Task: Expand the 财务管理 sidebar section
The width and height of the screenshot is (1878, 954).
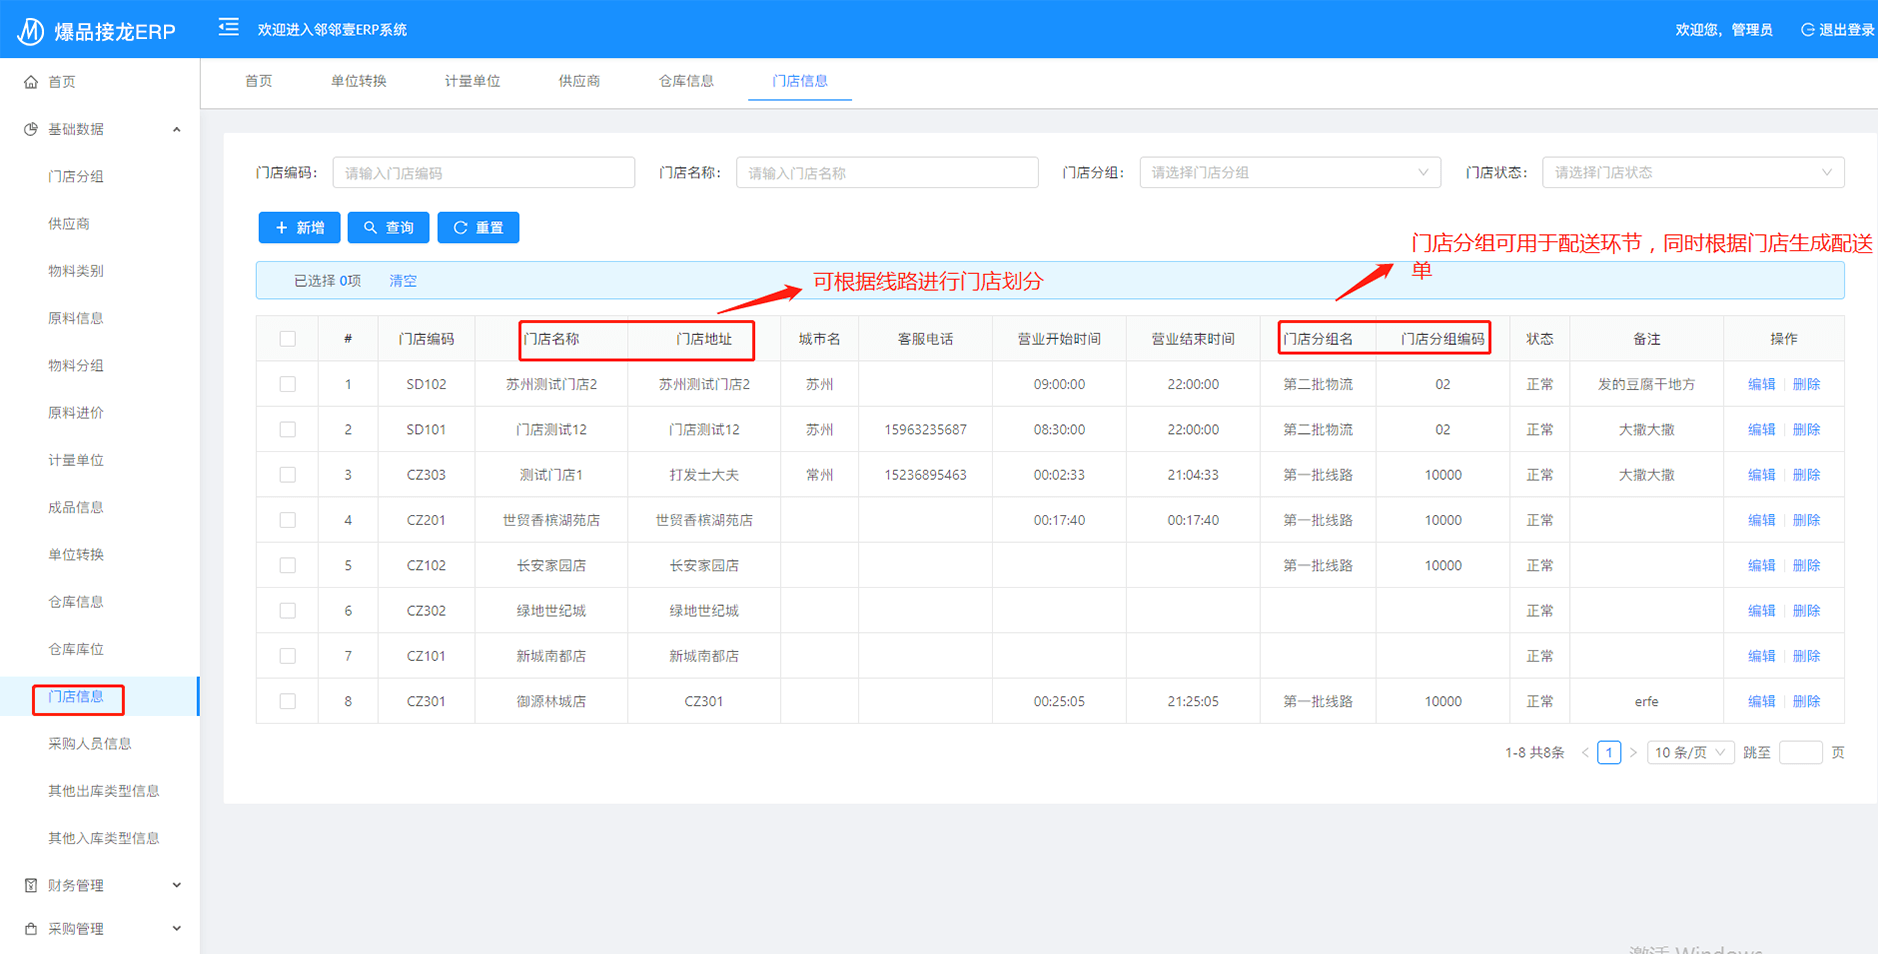Action: pos(177,885)
